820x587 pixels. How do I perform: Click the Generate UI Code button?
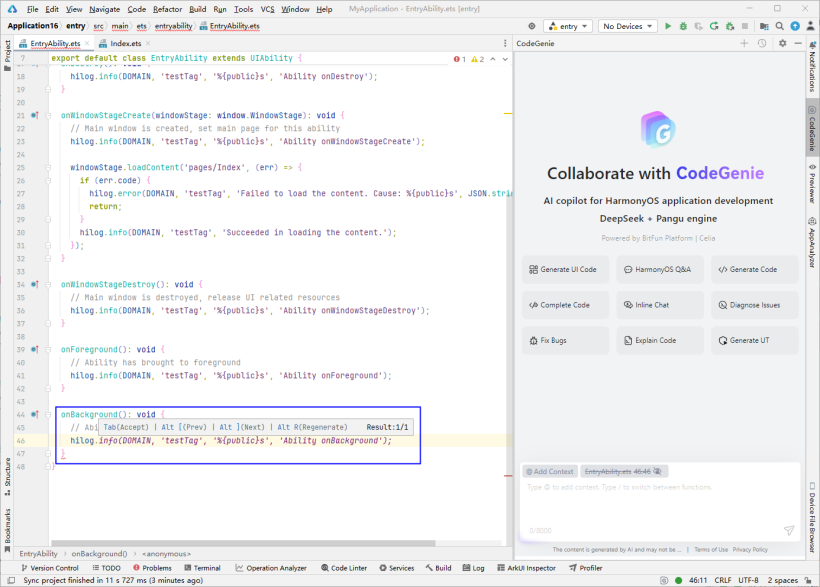click(563, 269)
